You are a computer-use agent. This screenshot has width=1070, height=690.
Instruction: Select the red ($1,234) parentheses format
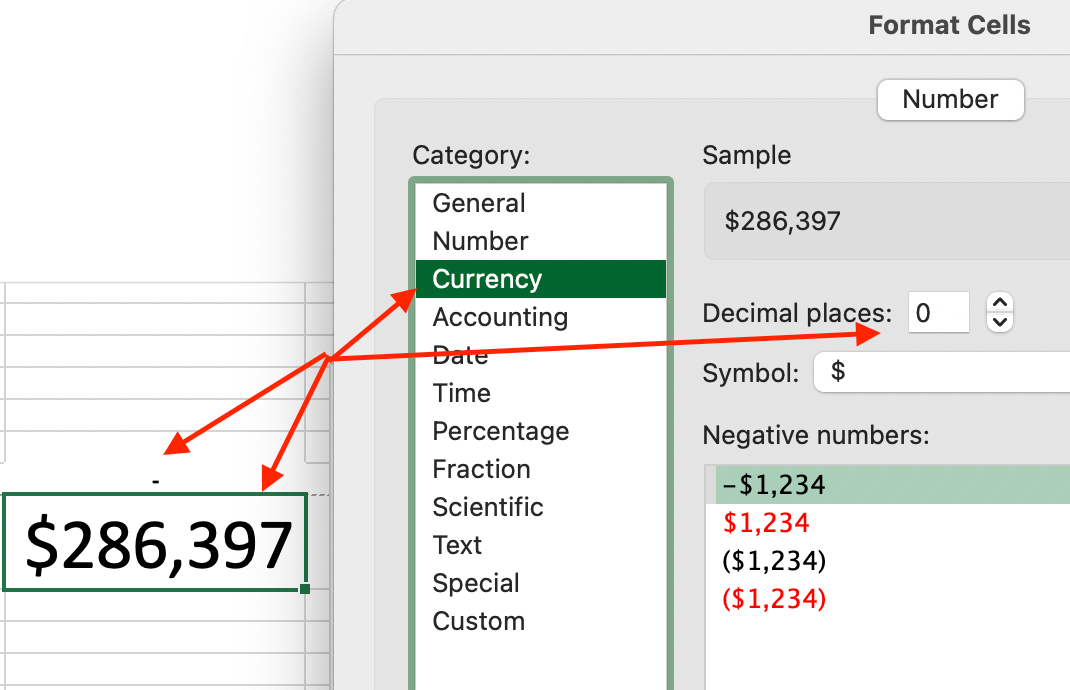(773, 599)
